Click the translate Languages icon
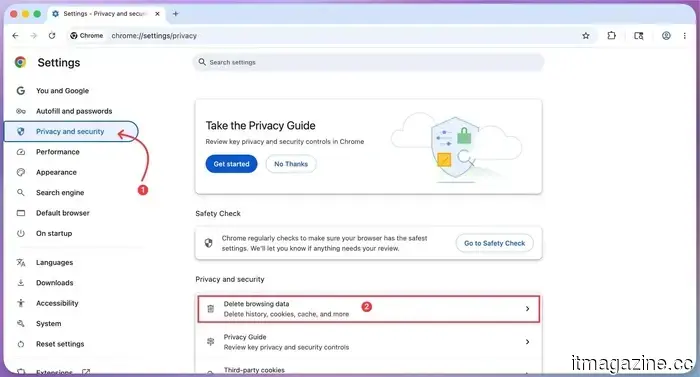The height and width of the screenshot is (377, 700). coord(21,263)
